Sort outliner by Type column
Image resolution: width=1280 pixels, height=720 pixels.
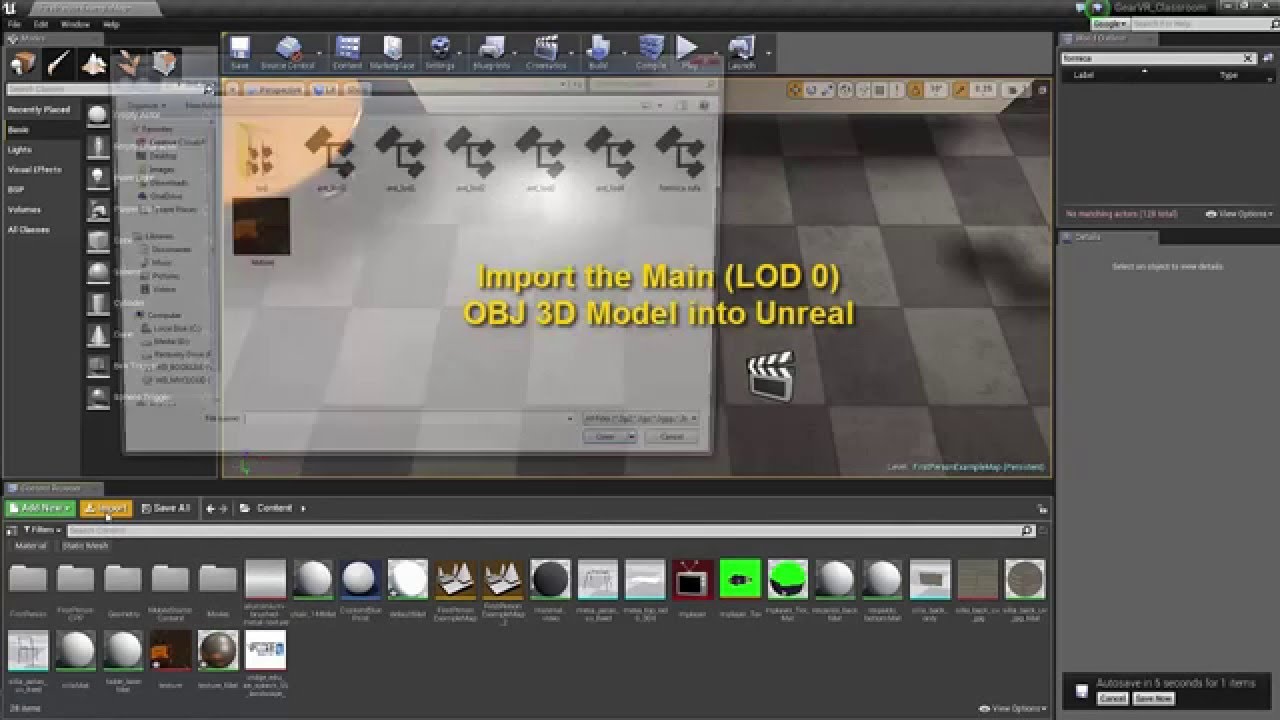pyautogui.click(x=1228, y=75)
